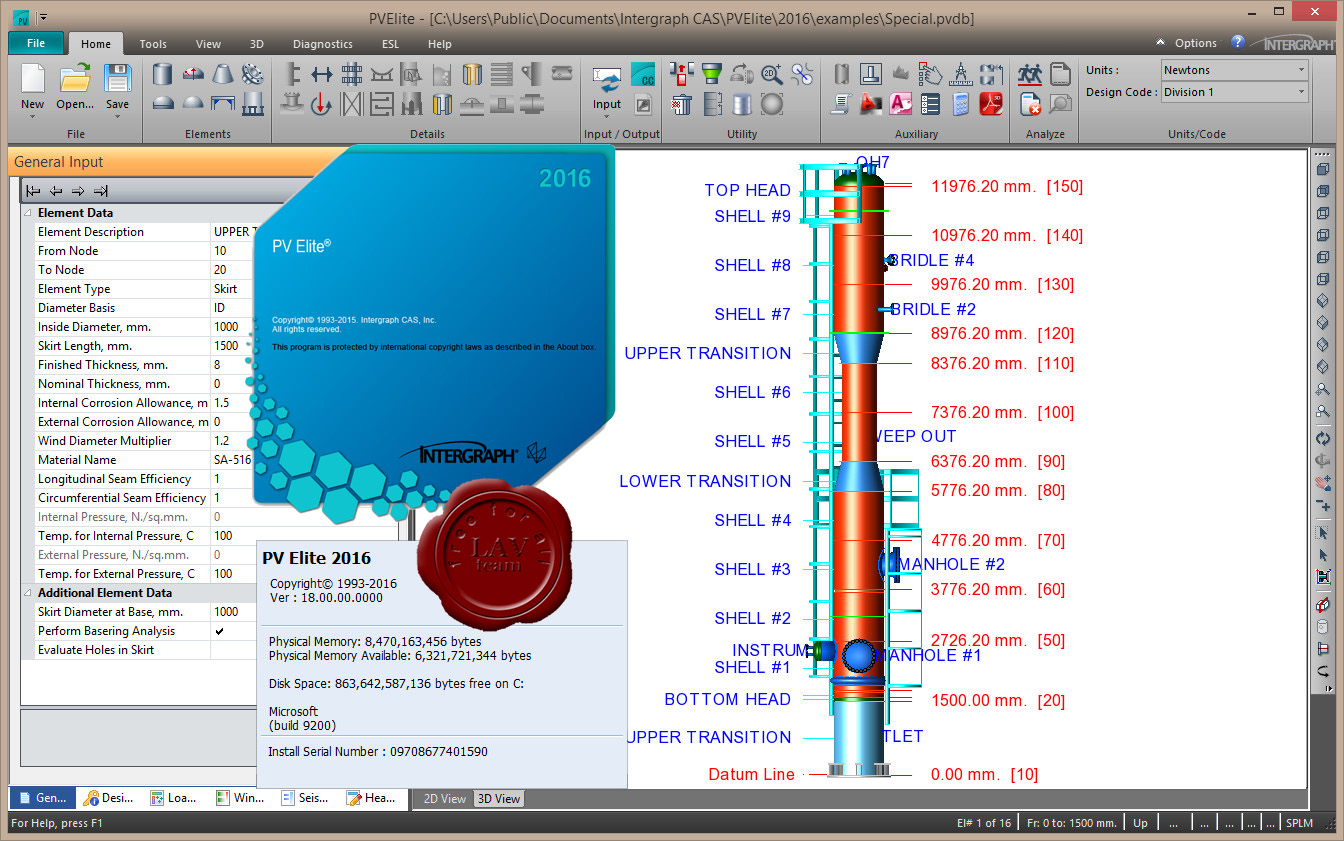Open the teal CC component analysis icon
The width and height of the screenshot is (1344, 841).
pos(643,73)
